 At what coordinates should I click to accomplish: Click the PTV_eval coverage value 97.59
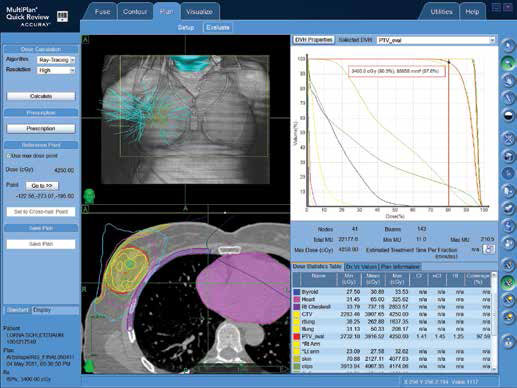483,337
